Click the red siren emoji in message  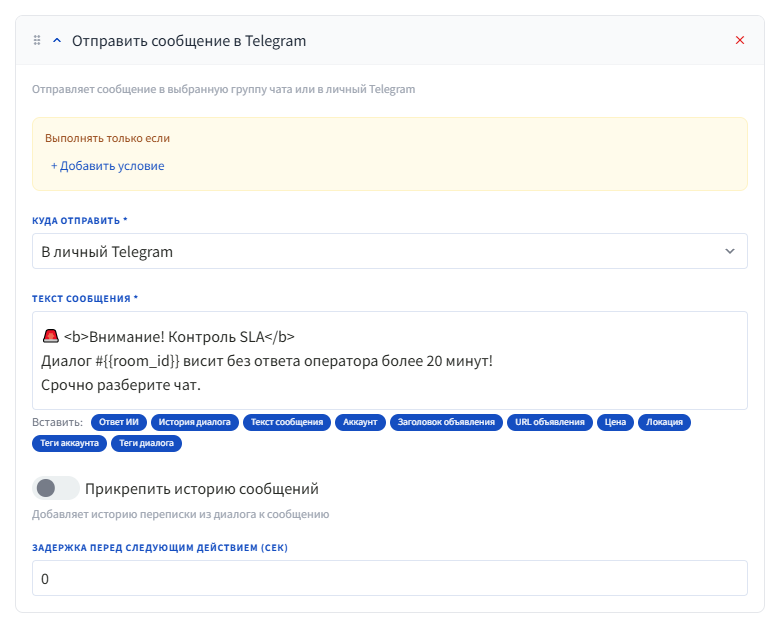point(51,336)
